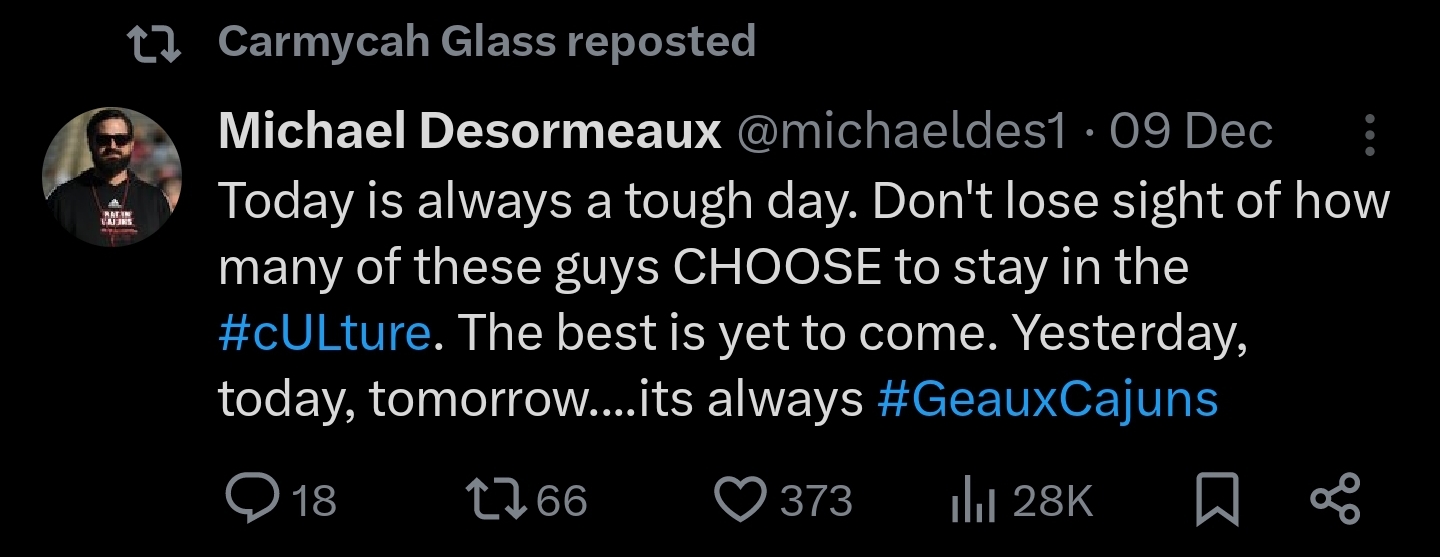Click the 28K views count
The image size is (1440, 557).
(x=1053, y=500)
